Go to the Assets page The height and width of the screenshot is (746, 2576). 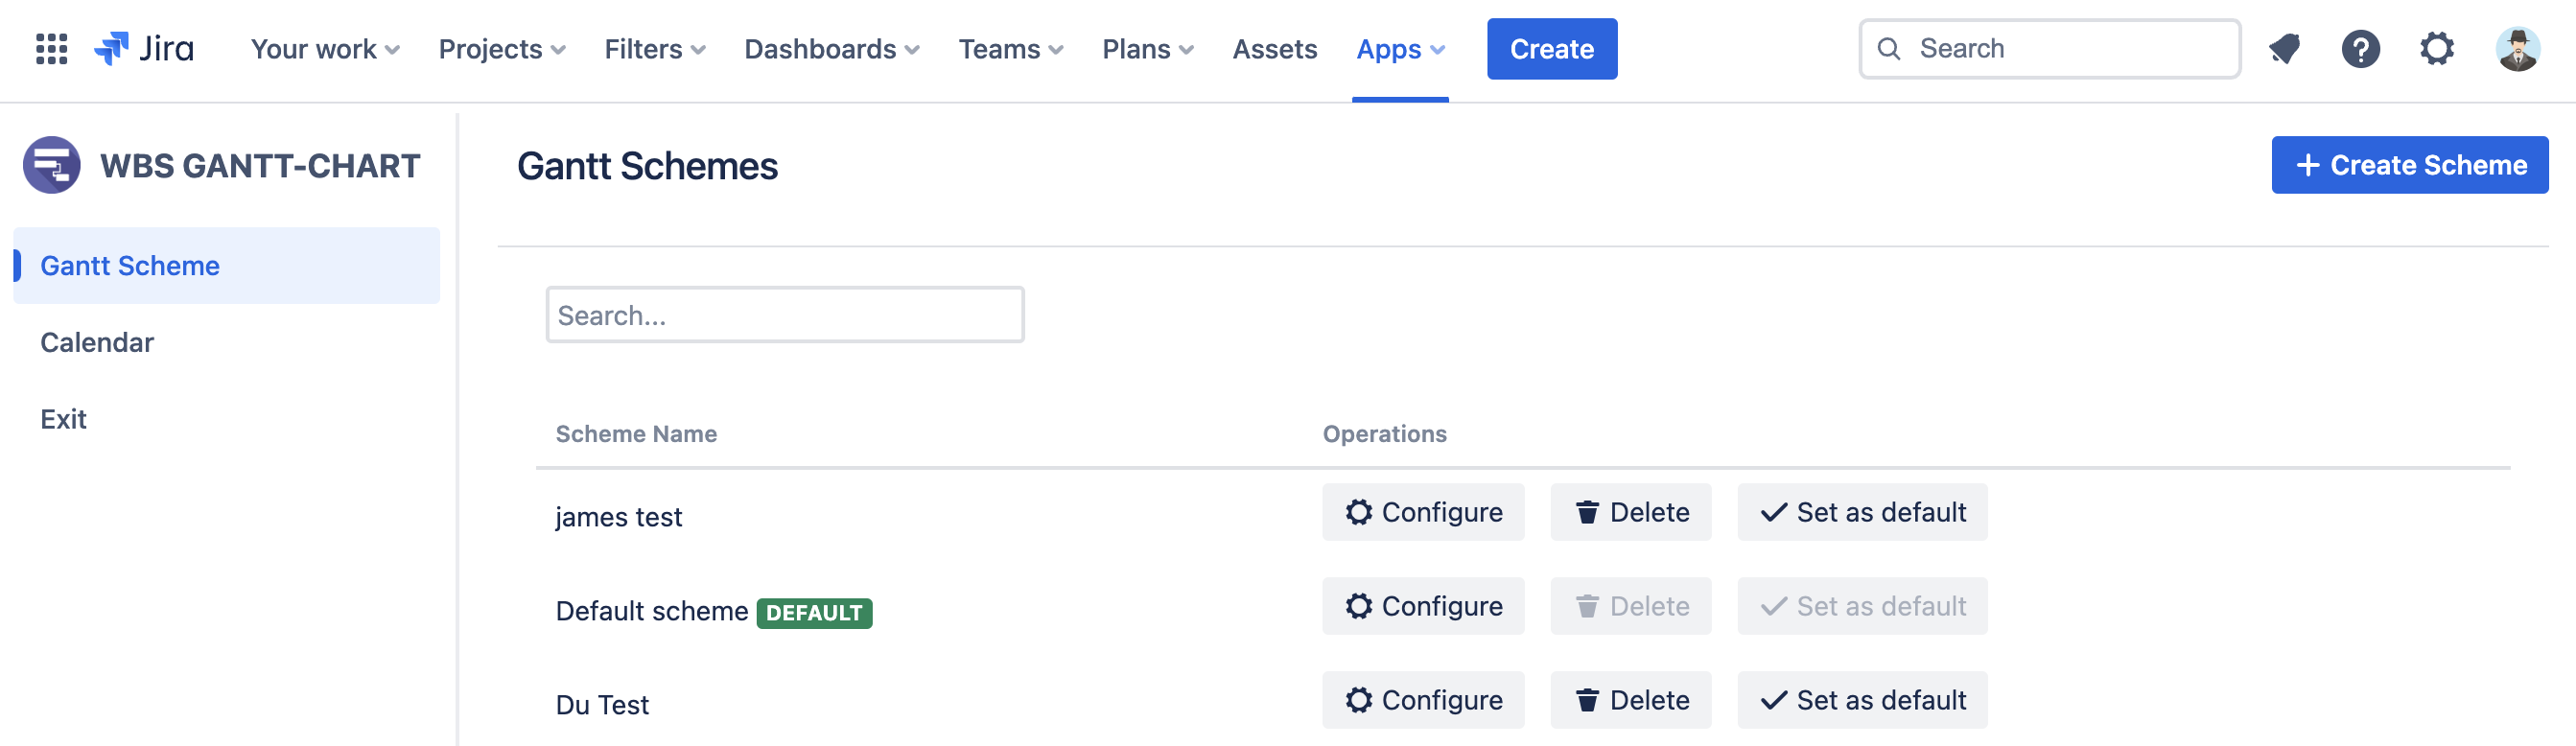[1274, 49]
